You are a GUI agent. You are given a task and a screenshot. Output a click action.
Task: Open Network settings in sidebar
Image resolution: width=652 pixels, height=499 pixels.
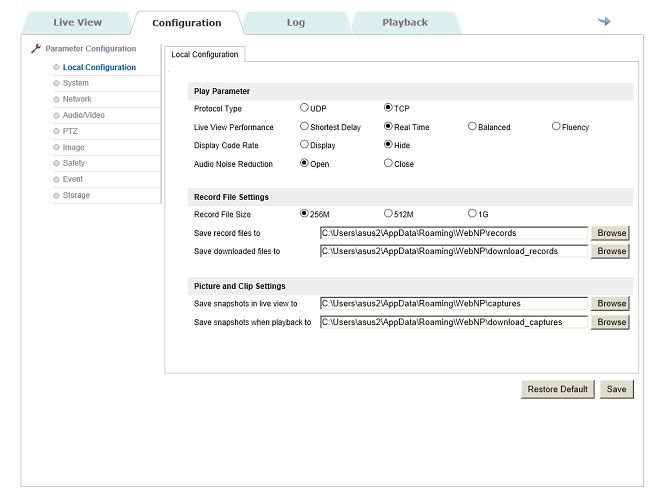coord(77,99)
